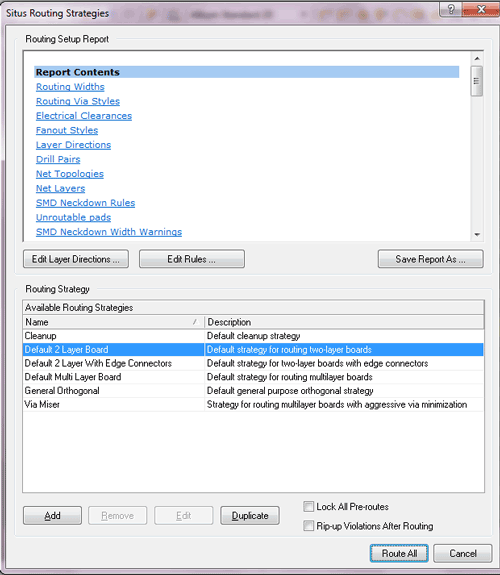Screen dimensions: 500x575
Task: Enable Rip-up Violations After Routing checkbox
Action: coord(309,526)
